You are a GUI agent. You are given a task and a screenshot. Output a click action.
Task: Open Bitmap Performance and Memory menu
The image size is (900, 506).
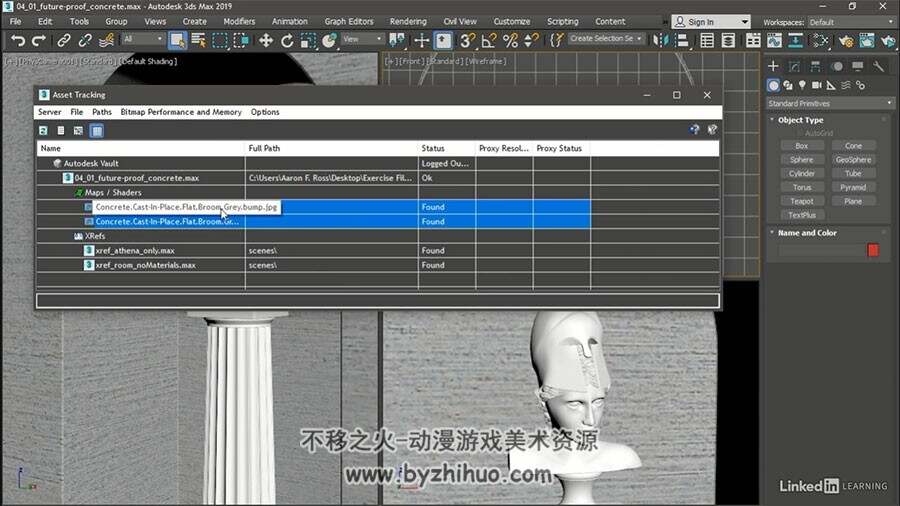[181, 112]
